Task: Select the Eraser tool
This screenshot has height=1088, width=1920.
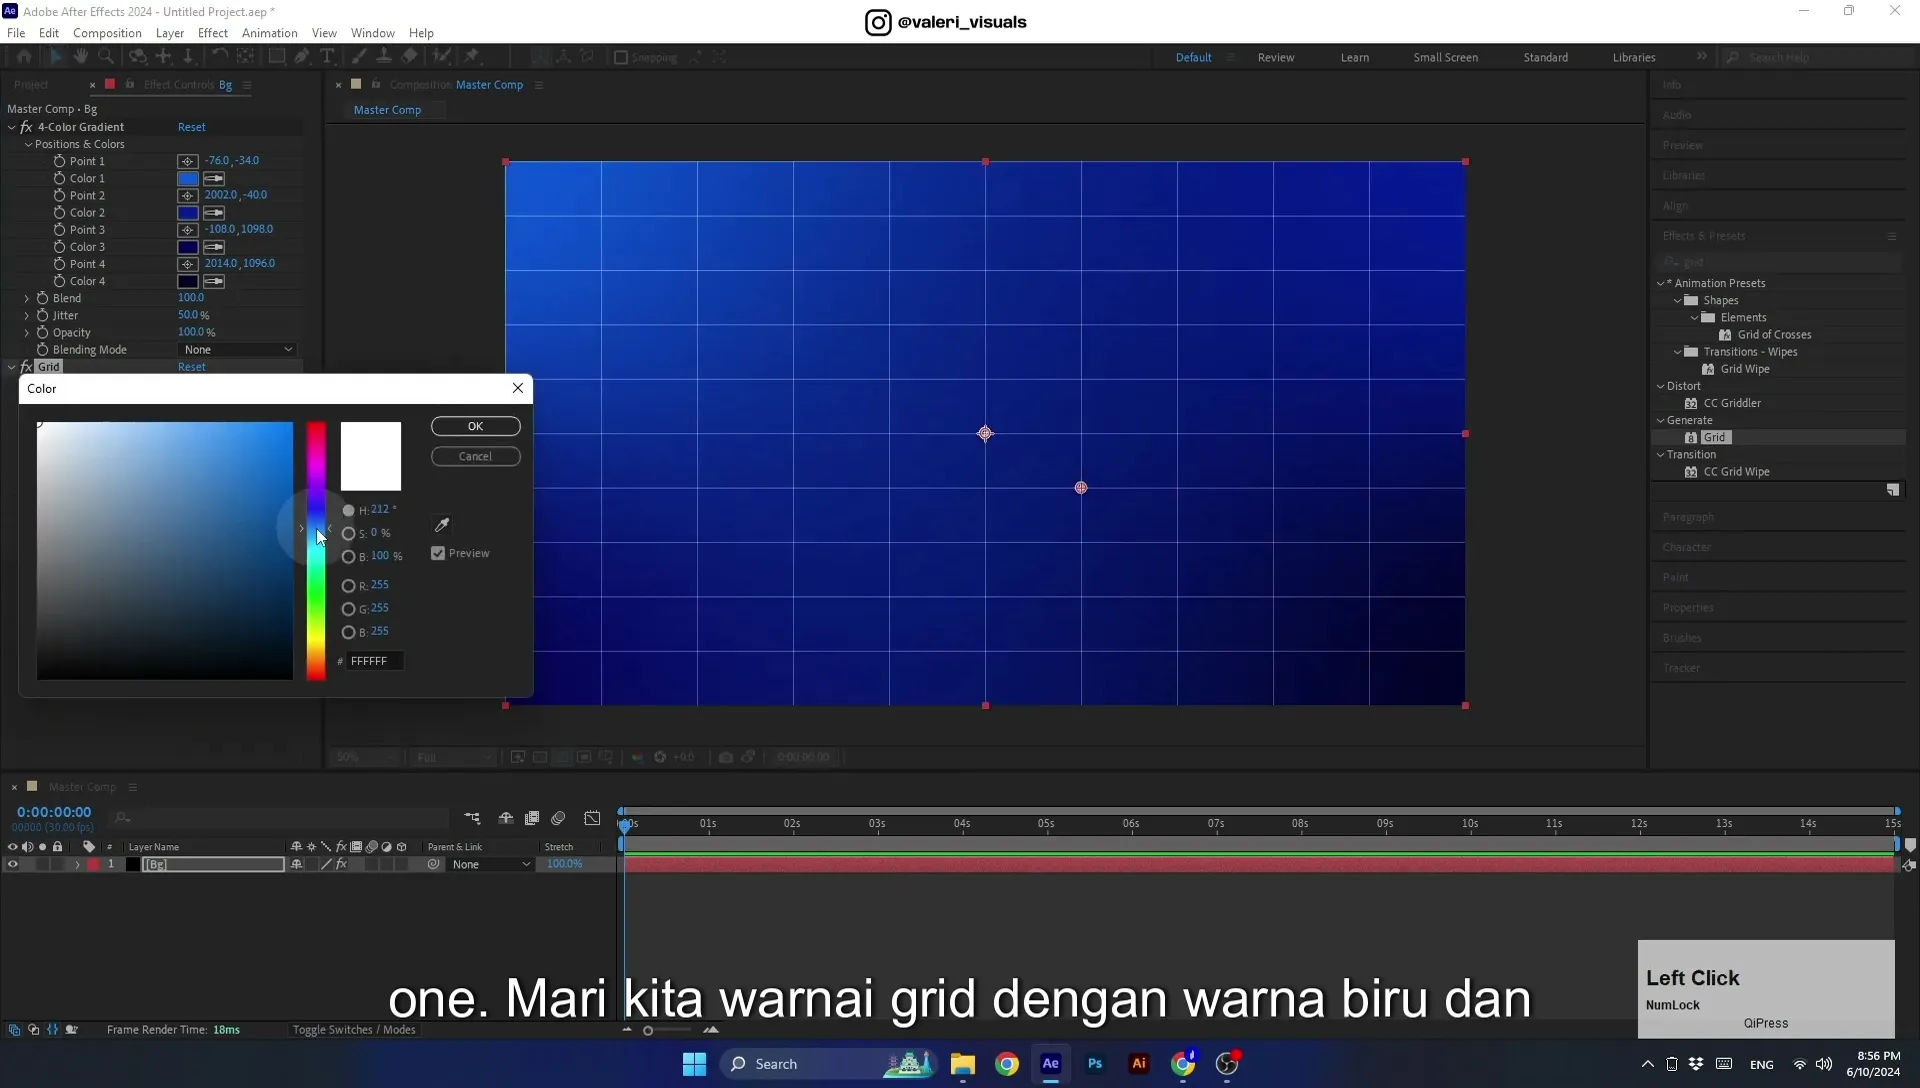Action: click(410, 57)
